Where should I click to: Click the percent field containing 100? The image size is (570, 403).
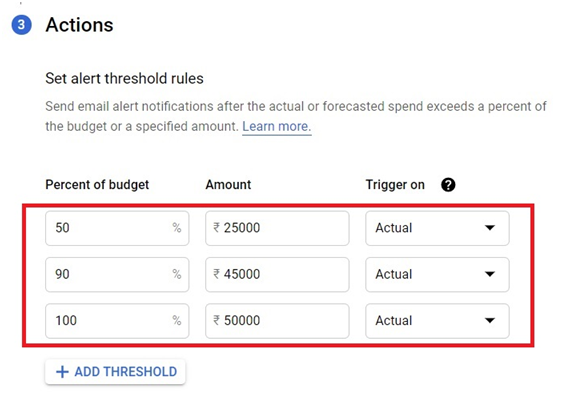pyautogui.click(x=117, y=321)
